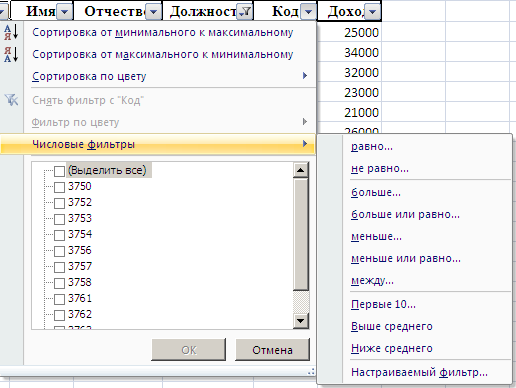
Task: Check the 3750 value checkbox
Action: 59,187
